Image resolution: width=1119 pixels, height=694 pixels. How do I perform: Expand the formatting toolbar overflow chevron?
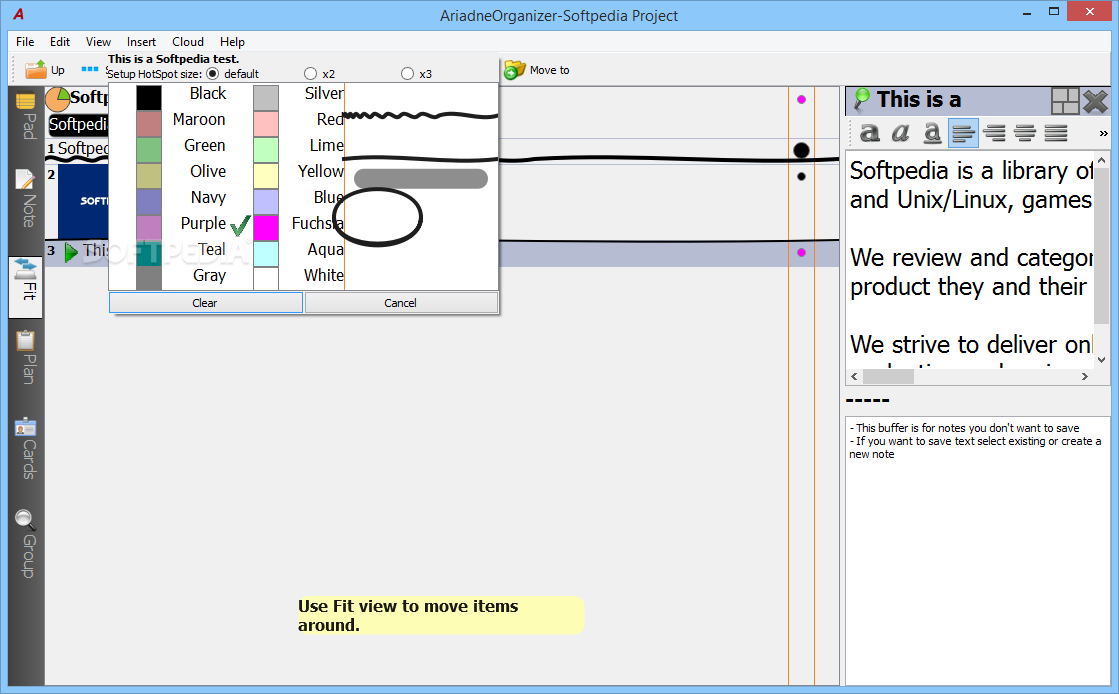1103,134
